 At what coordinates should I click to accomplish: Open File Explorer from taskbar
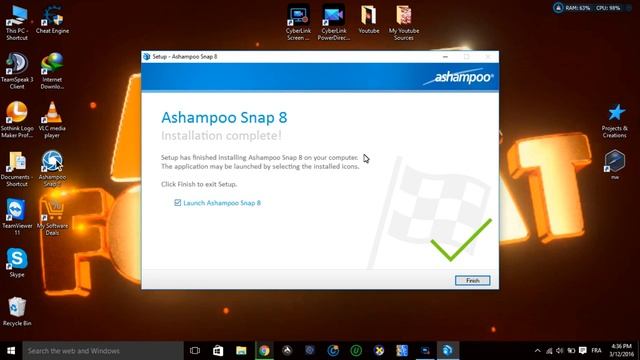pyautogui.click(x=241, y=351)
